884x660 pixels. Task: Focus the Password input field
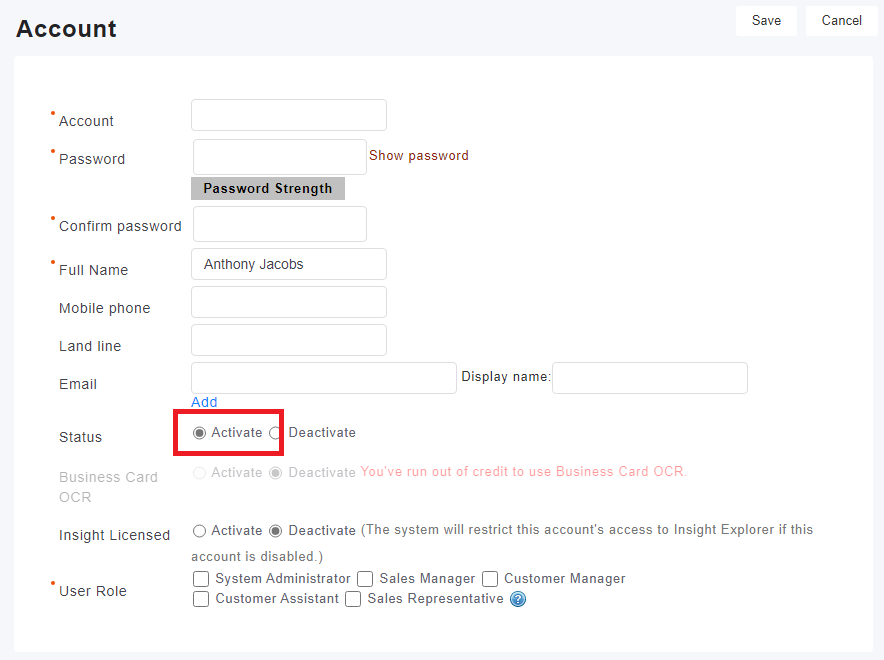tap(280, 157)
